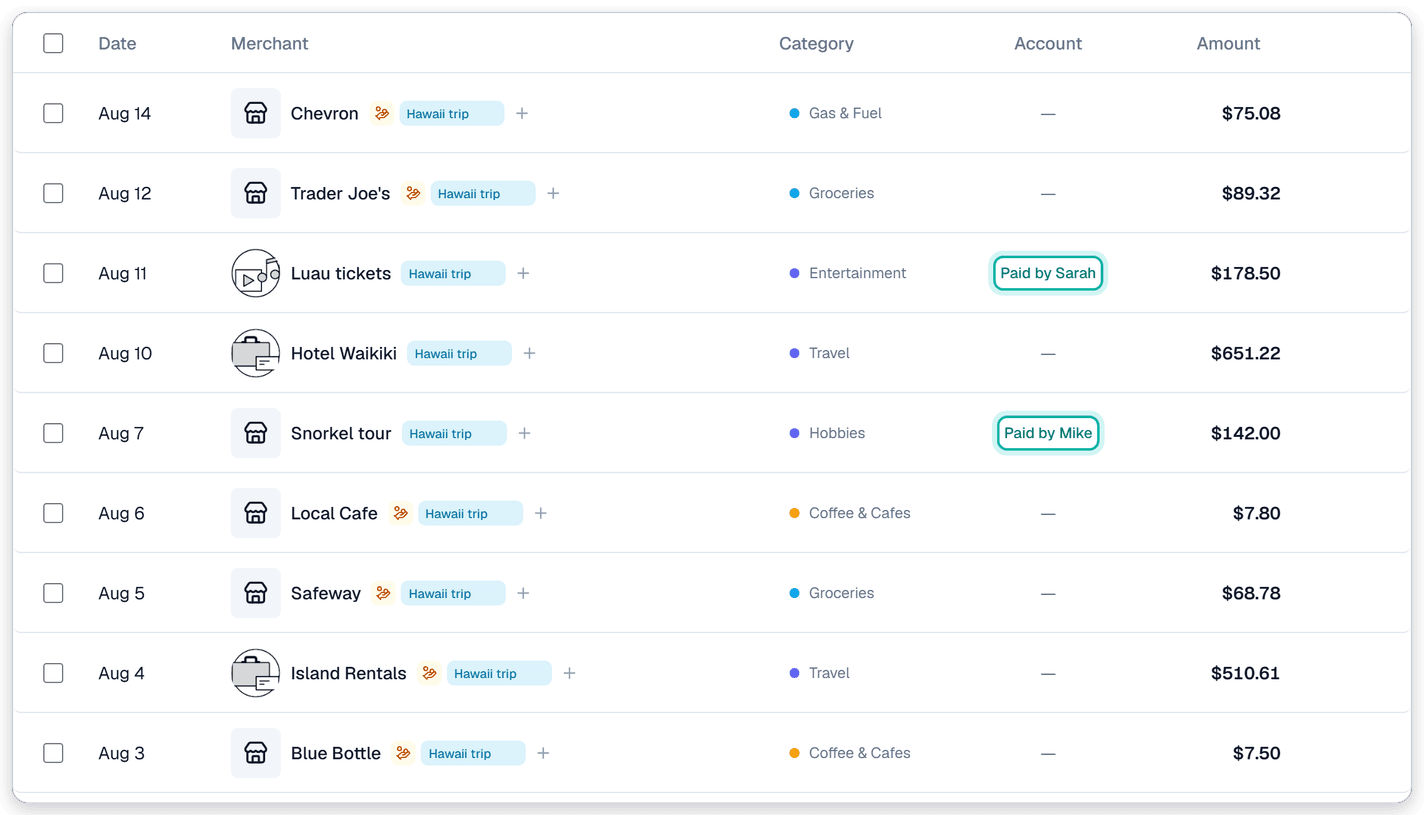Image resolution: width=1424 pixels, height=815 pixels.
Task: Open the Entertainment category selector
Action: coord(848,273)
